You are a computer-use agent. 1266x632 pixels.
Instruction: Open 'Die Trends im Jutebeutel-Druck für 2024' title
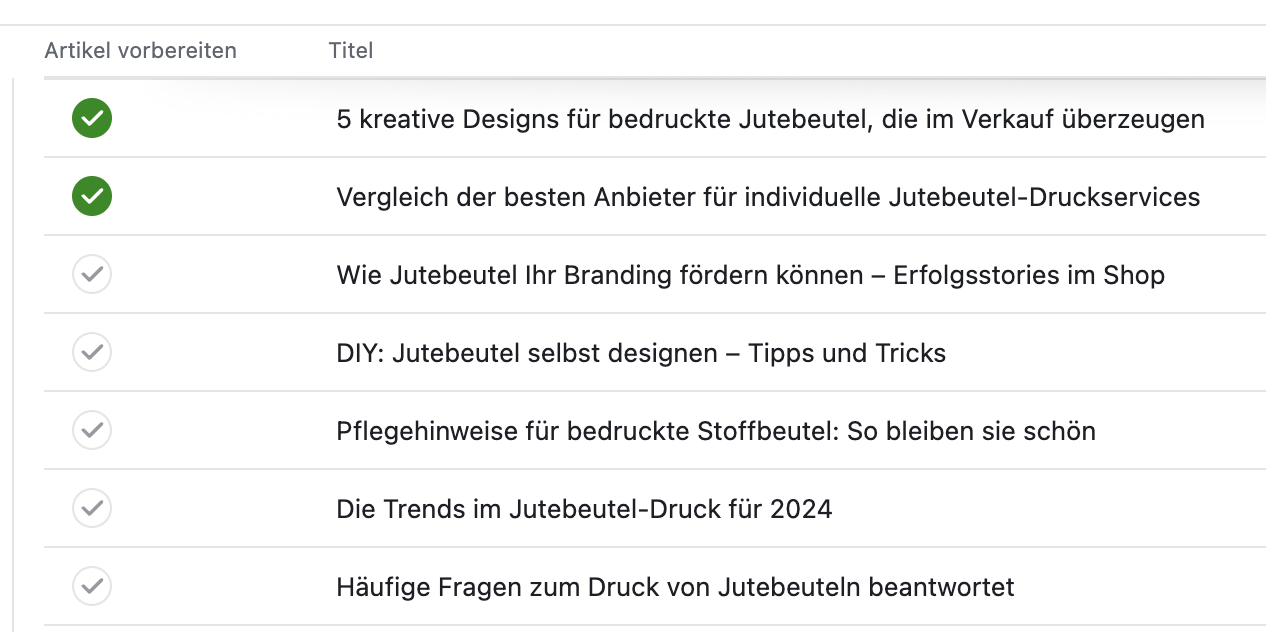click(x=584, y=509)
